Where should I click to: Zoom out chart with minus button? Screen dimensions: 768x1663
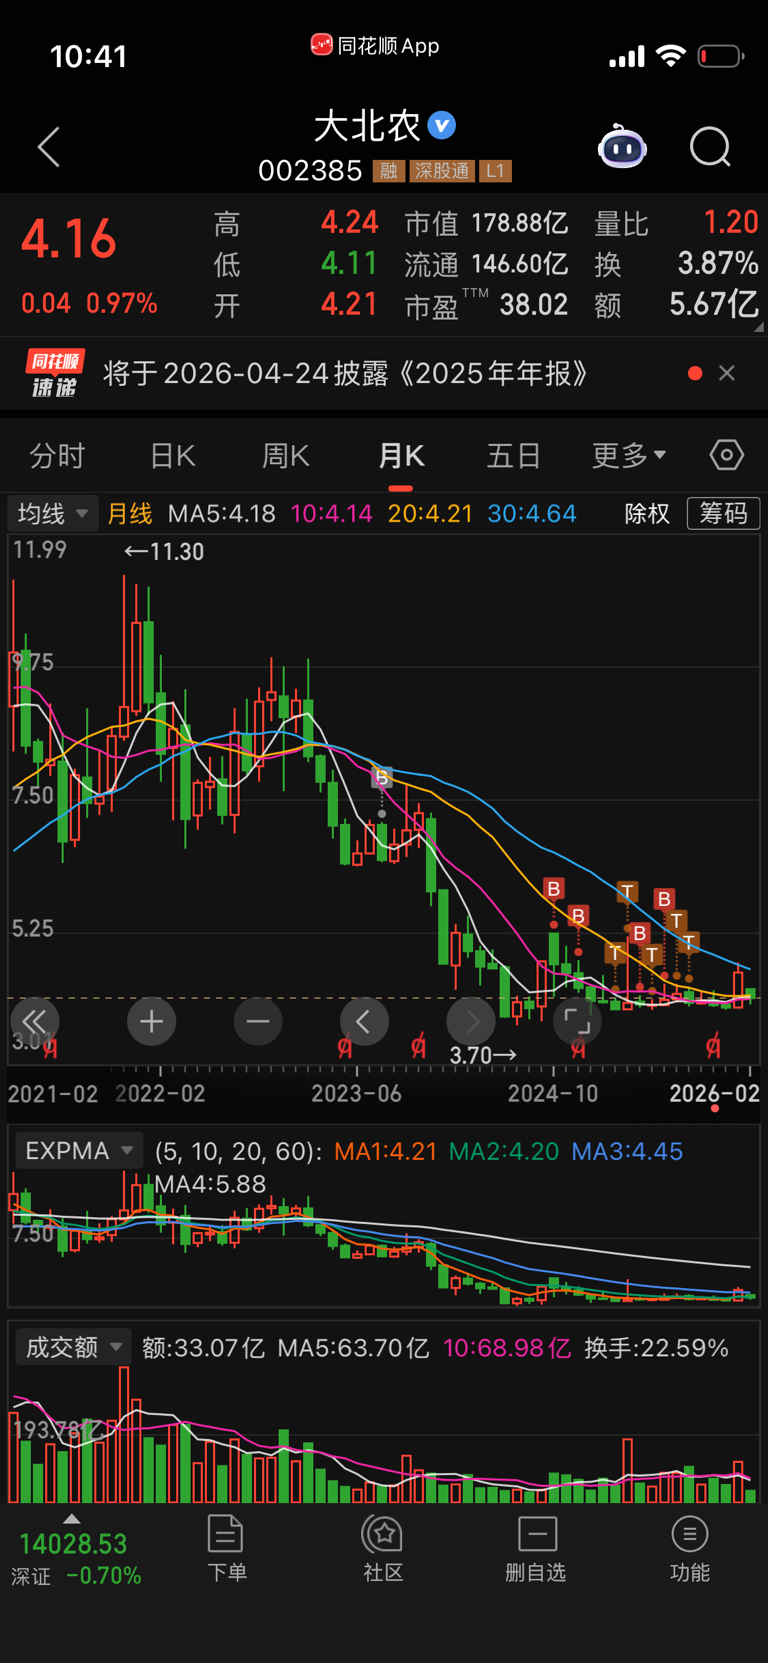258,1021
